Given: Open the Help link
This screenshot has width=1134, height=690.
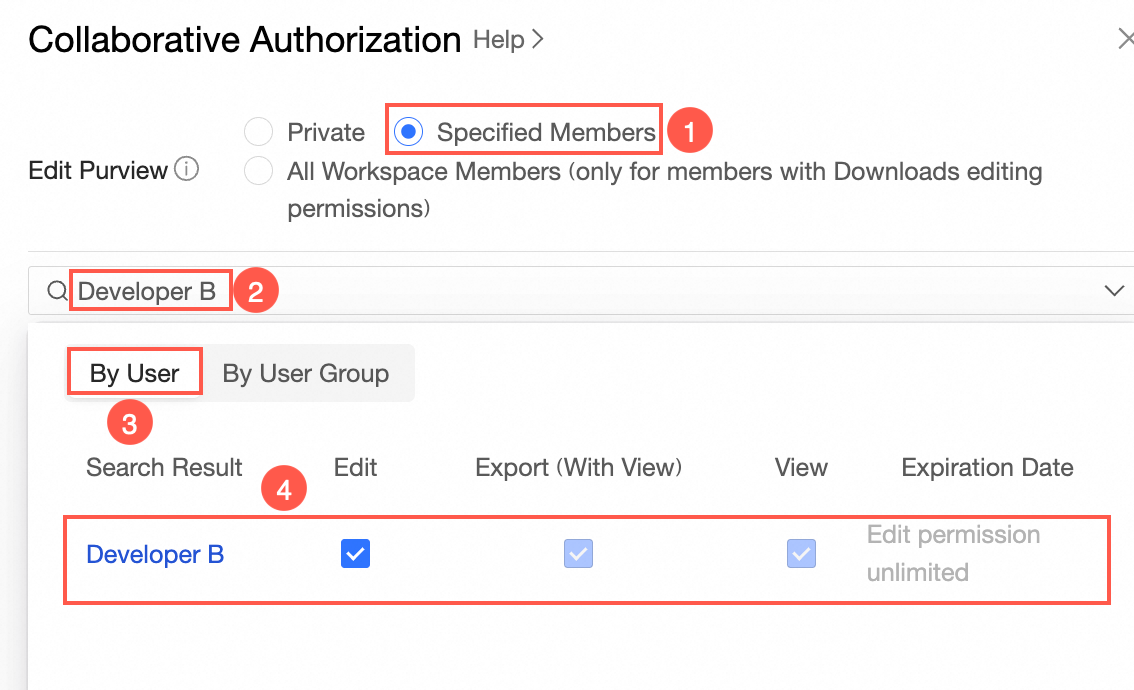Looking at the screenshot, I should tap(499, 40).
